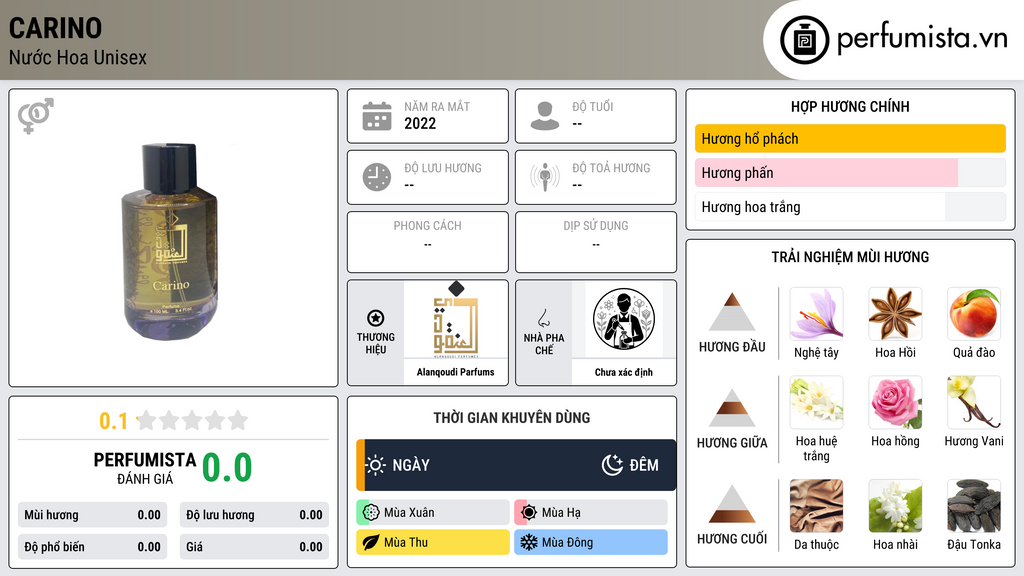The image size is (1024, 576).
Task: Click the Mùa Đông season label
Action: (x=567, y=542)
